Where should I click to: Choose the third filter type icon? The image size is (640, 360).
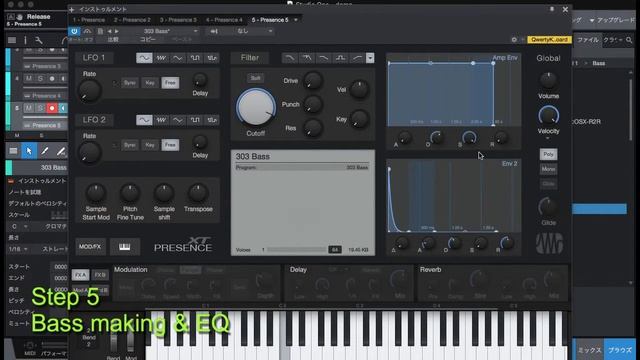click(323, 58)
